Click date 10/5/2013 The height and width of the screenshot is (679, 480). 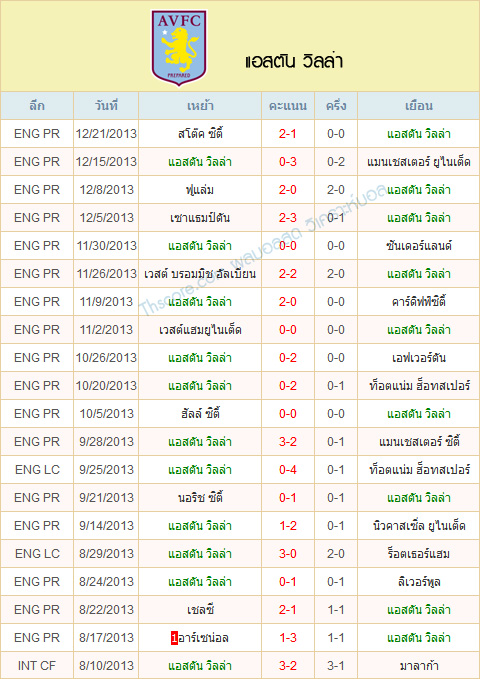pos(106,414)
